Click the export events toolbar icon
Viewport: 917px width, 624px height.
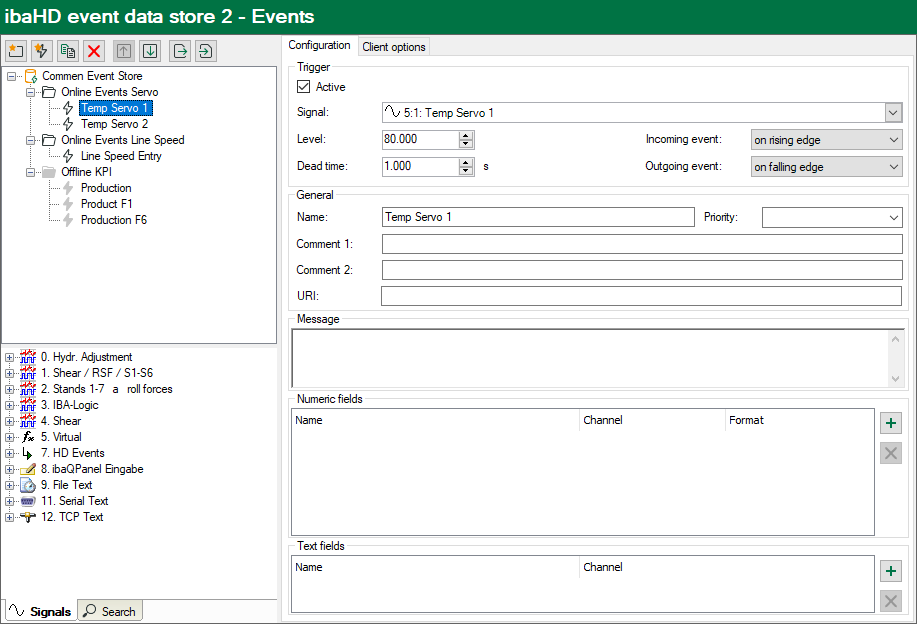click(179, 50)
